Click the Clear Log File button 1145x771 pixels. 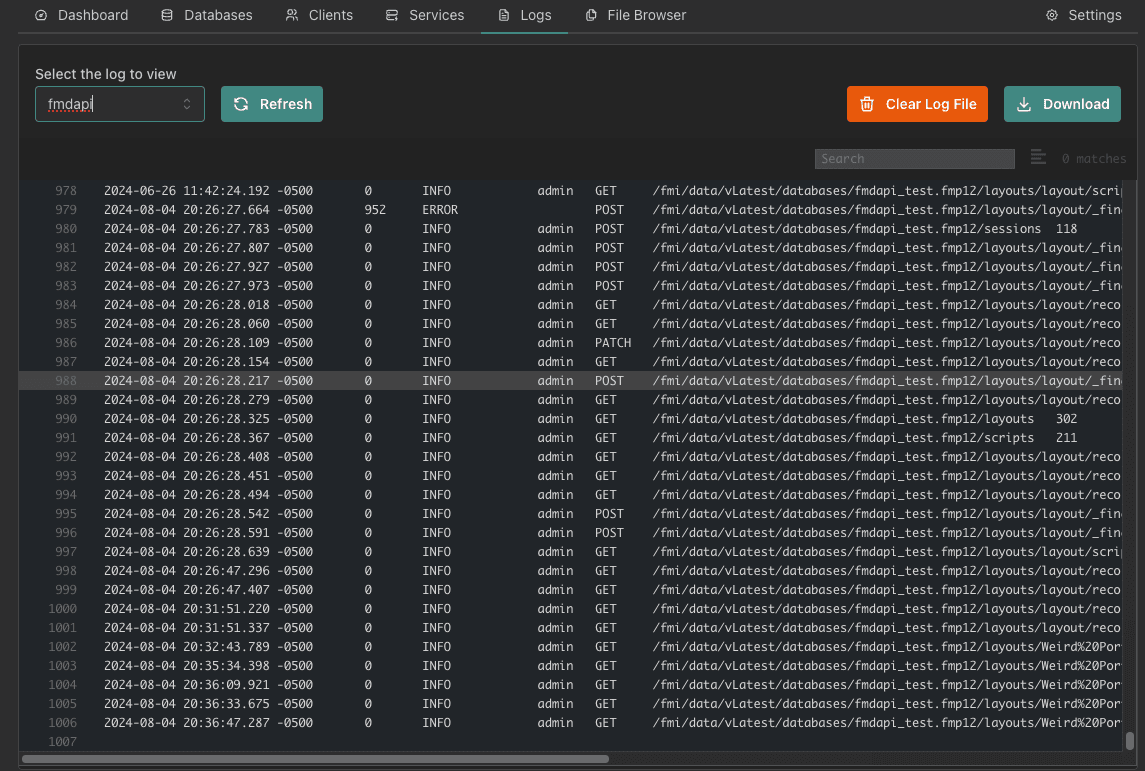[917, 104]
